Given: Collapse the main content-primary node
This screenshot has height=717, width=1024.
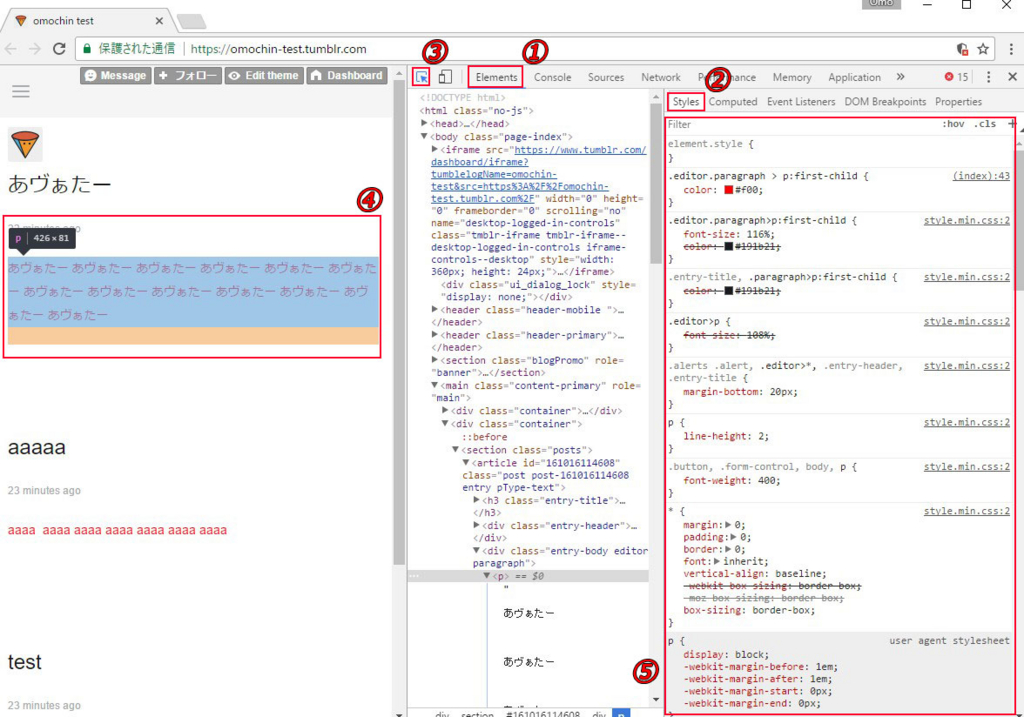Looking at the screenshot, I should [435, 385].
